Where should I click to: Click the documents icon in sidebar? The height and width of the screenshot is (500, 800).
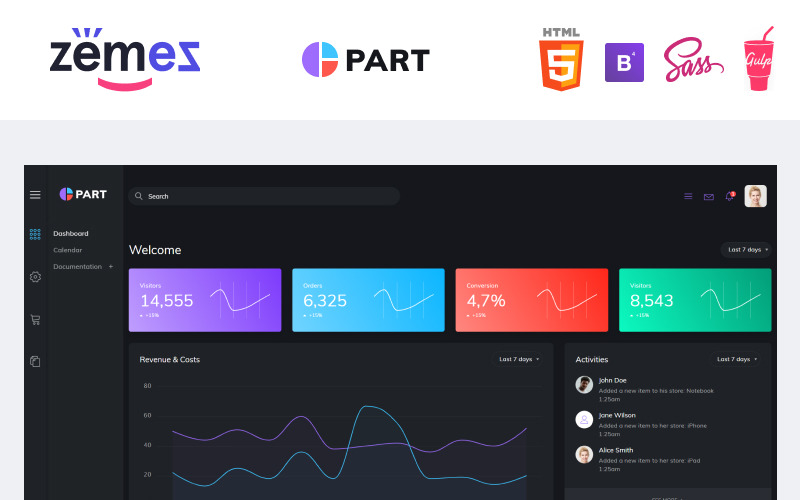(35, 361)
